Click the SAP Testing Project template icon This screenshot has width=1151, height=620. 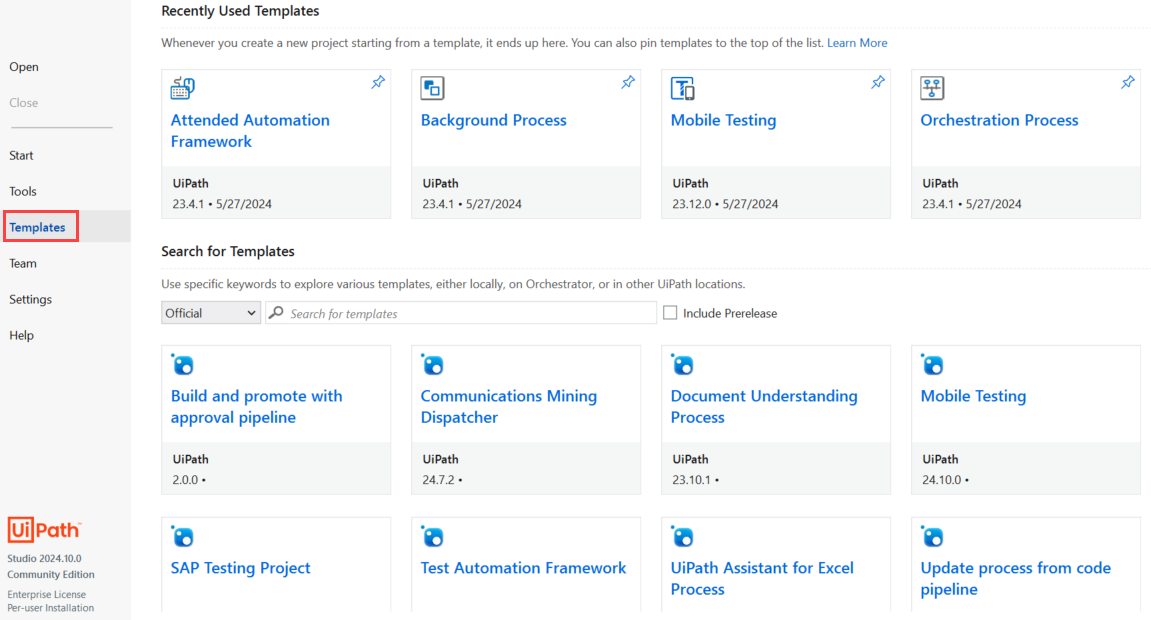click(x=182, y=537)
